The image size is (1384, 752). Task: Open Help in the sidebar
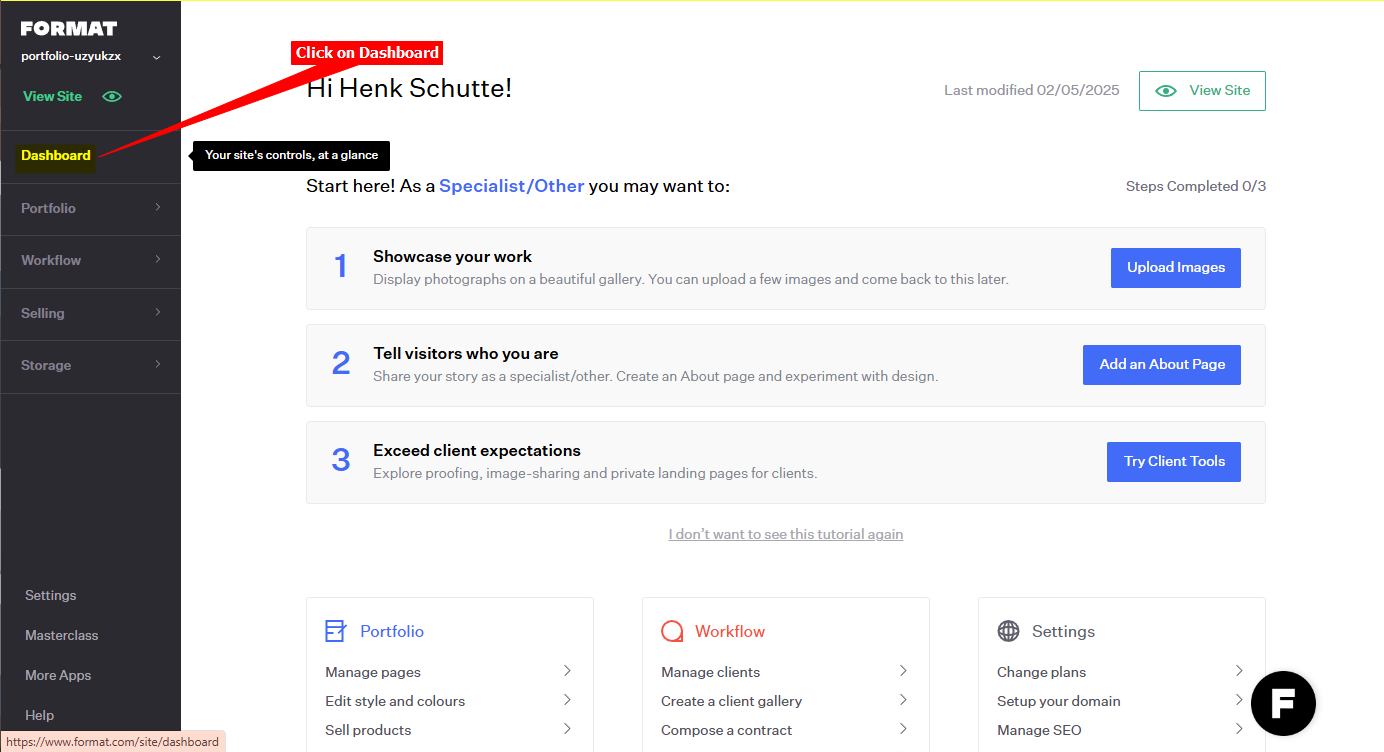pyautogui.click(x=40, y=715)
